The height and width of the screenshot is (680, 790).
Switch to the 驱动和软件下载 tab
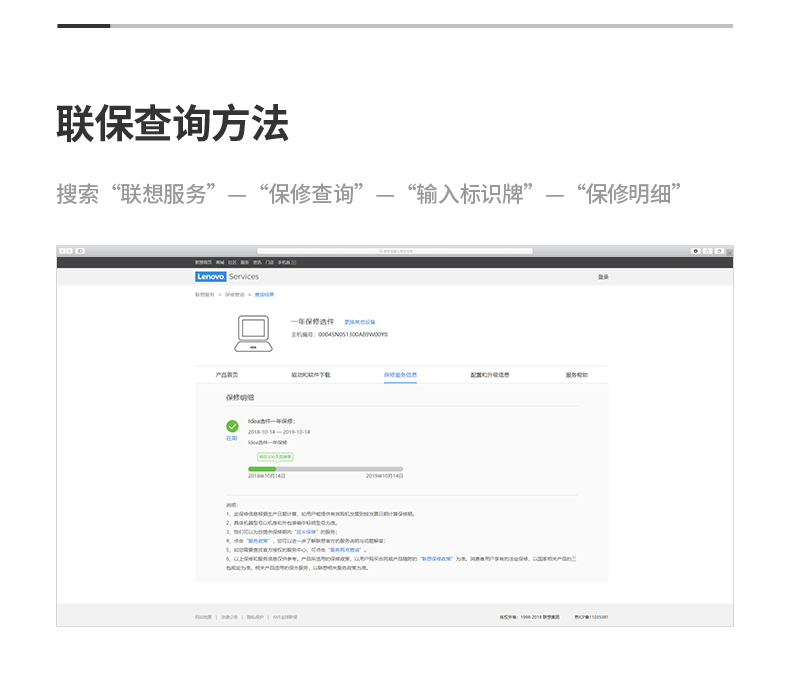click(x=311, y=375)
